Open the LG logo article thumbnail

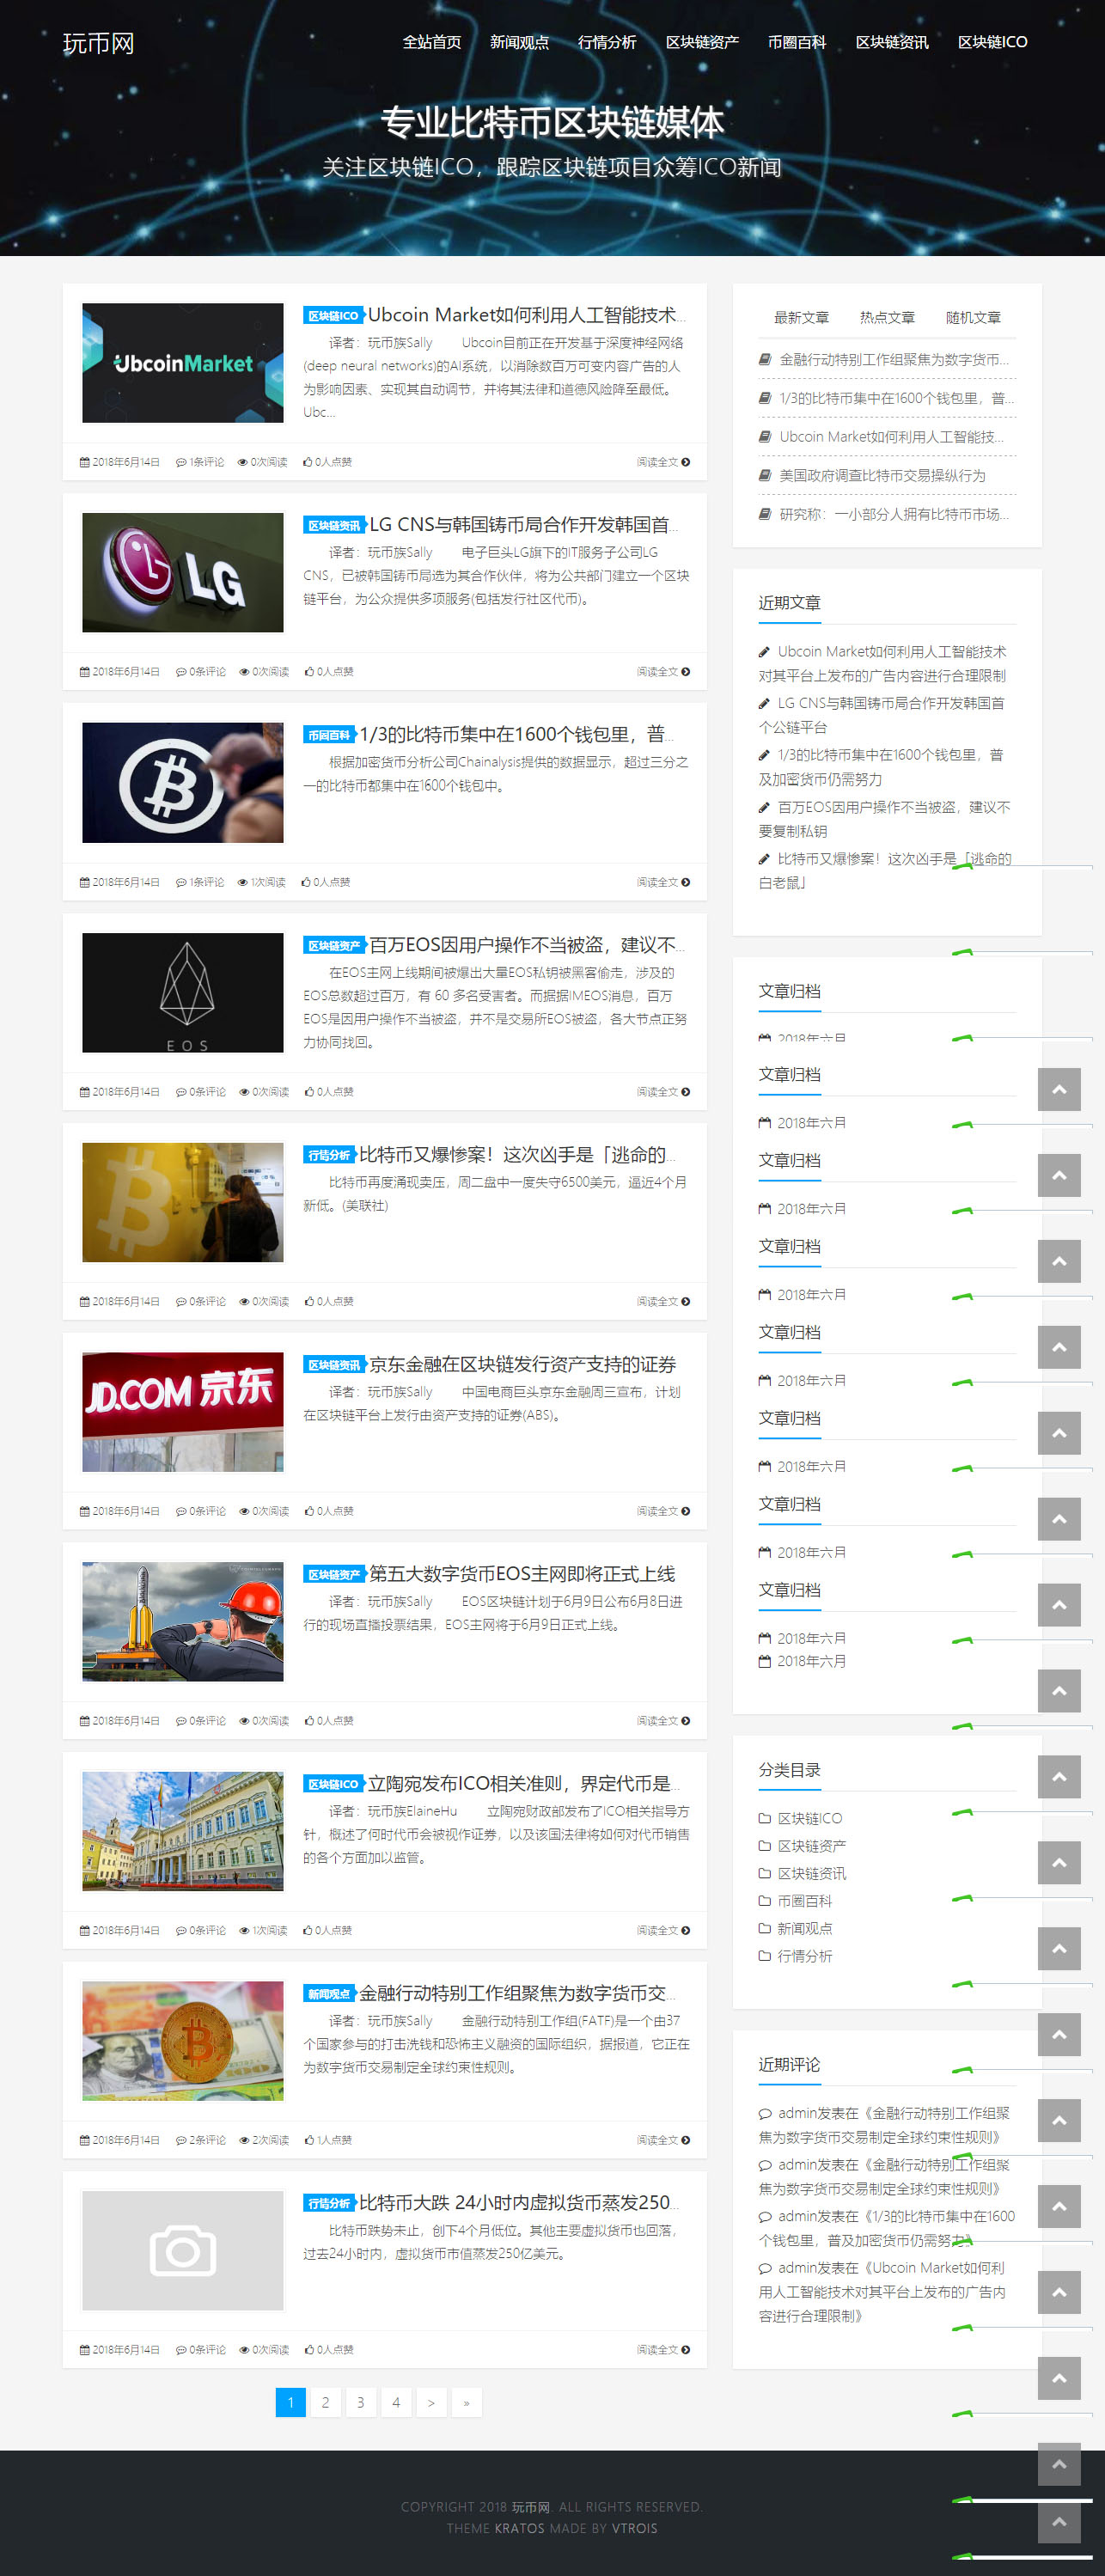click(183, 573)
